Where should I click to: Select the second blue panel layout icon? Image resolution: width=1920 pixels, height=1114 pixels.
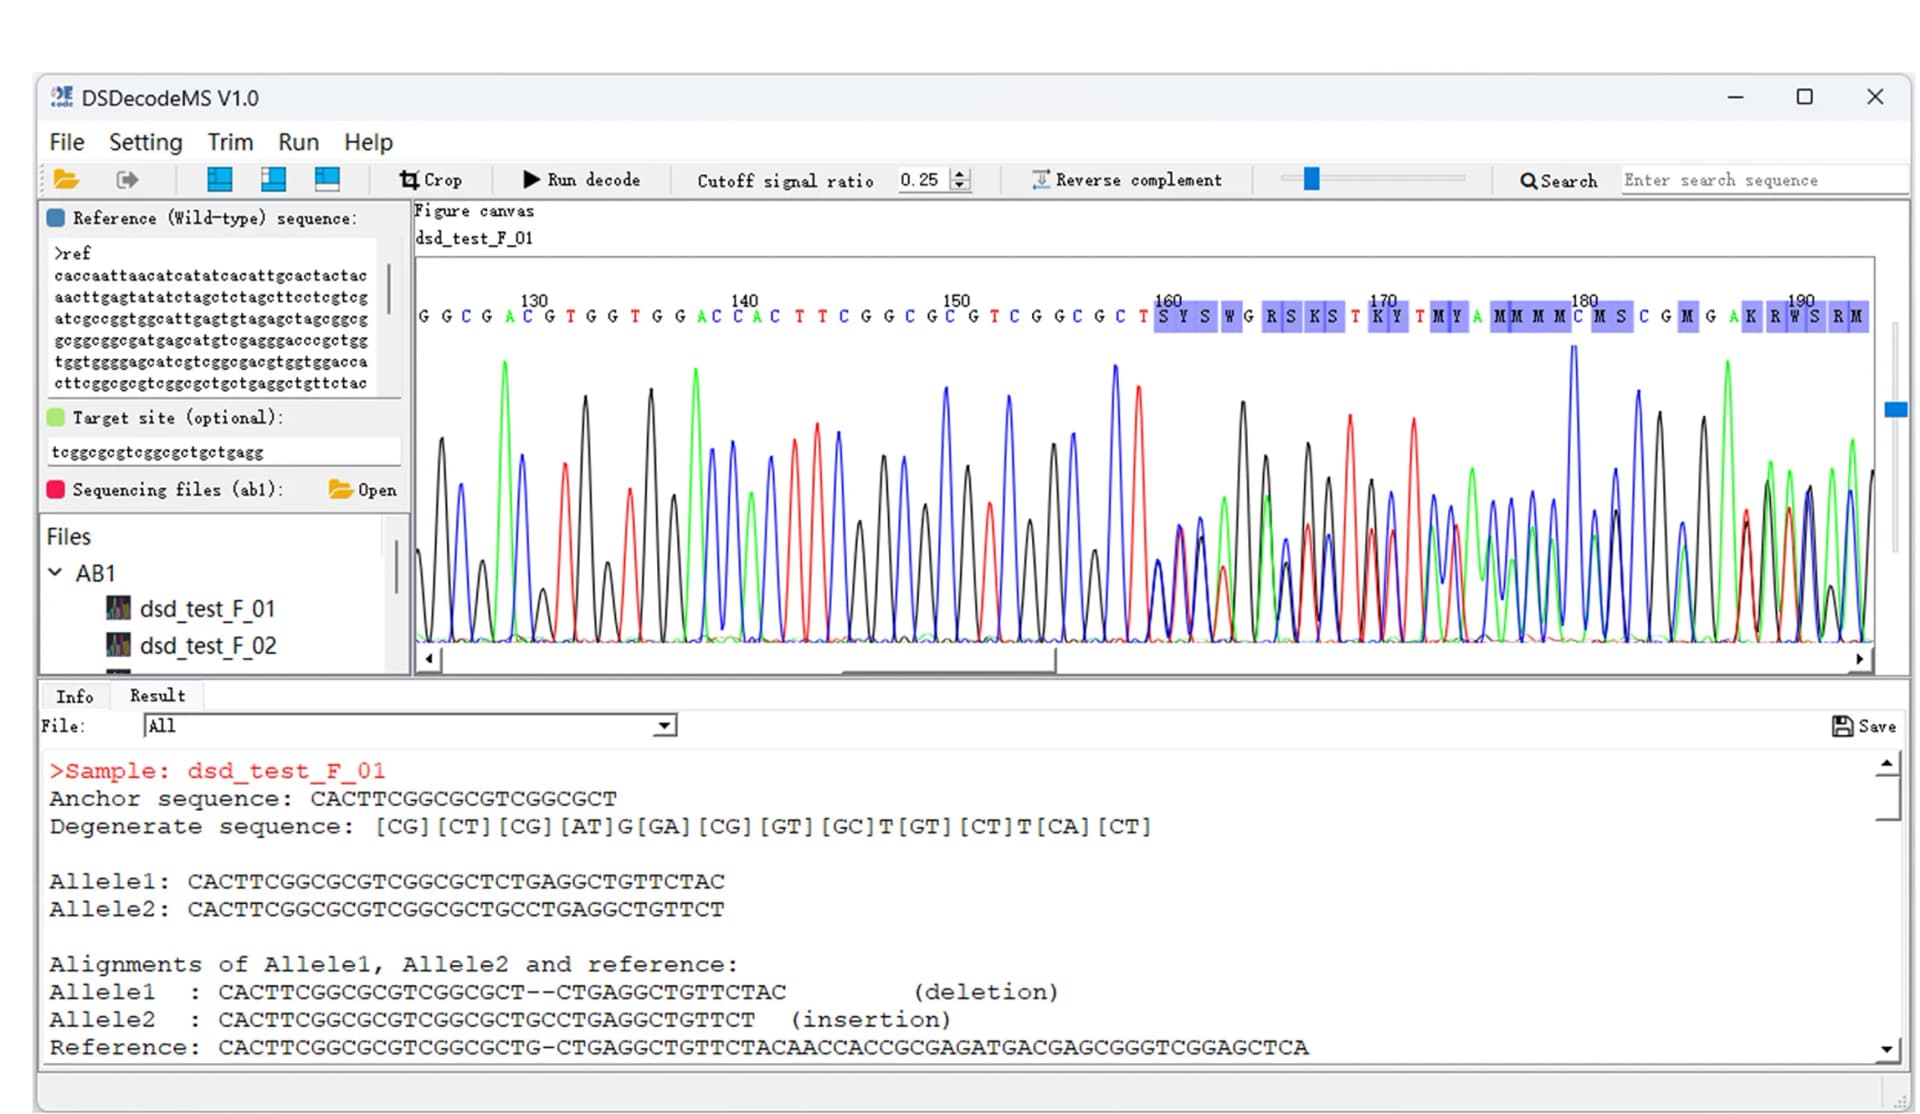coord(273,179)
